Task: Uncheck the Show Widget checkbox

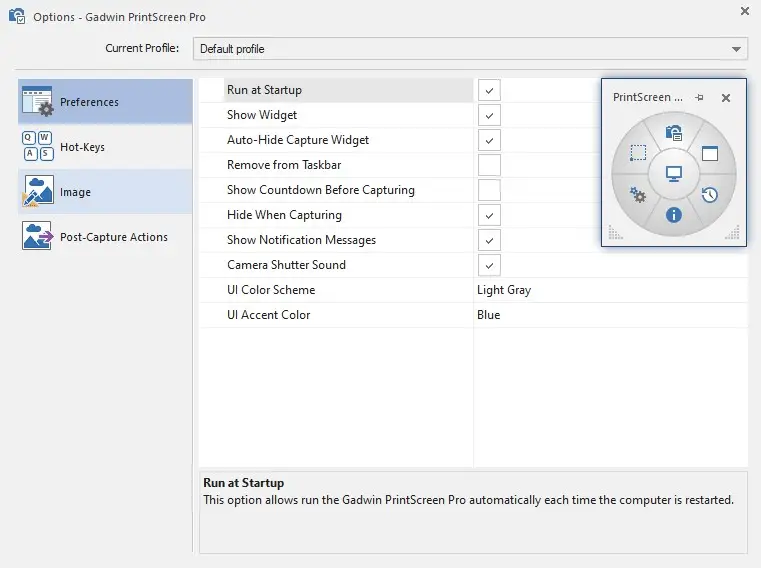Action: click(489, 116)
